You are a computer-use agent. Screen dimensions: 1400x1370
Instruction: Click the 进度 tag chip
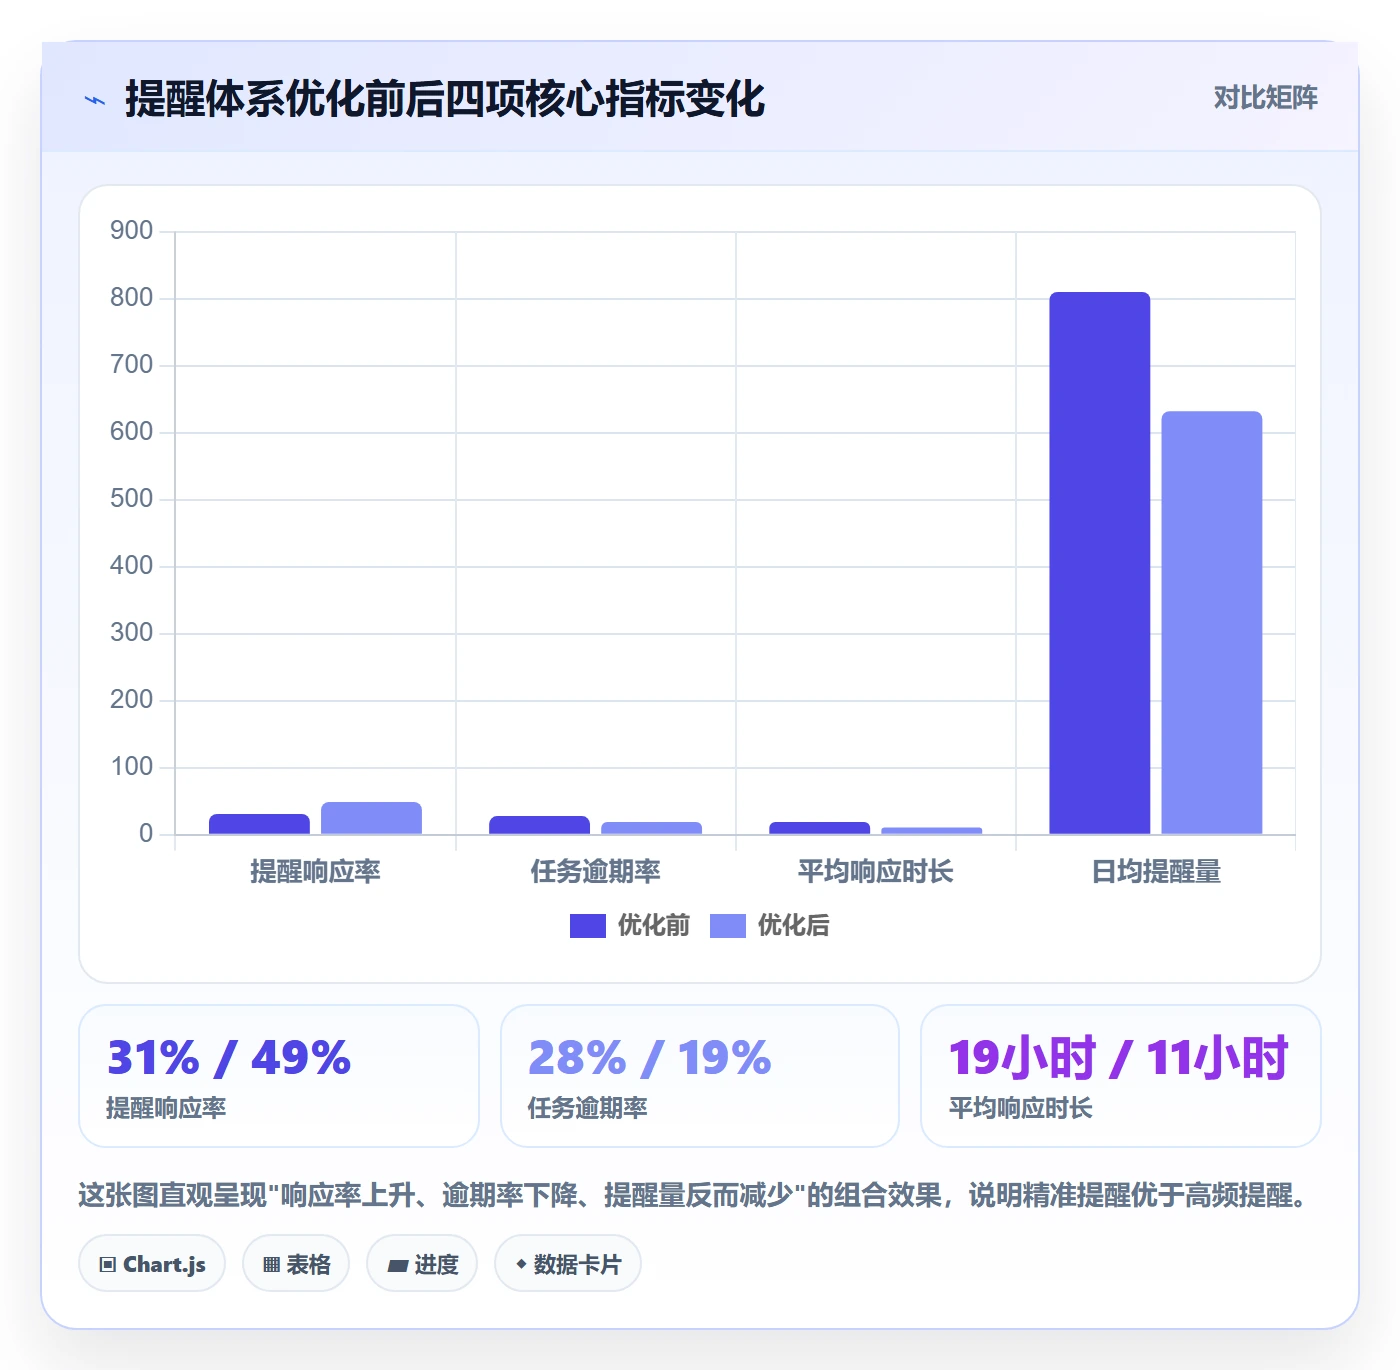(422, 1263)
